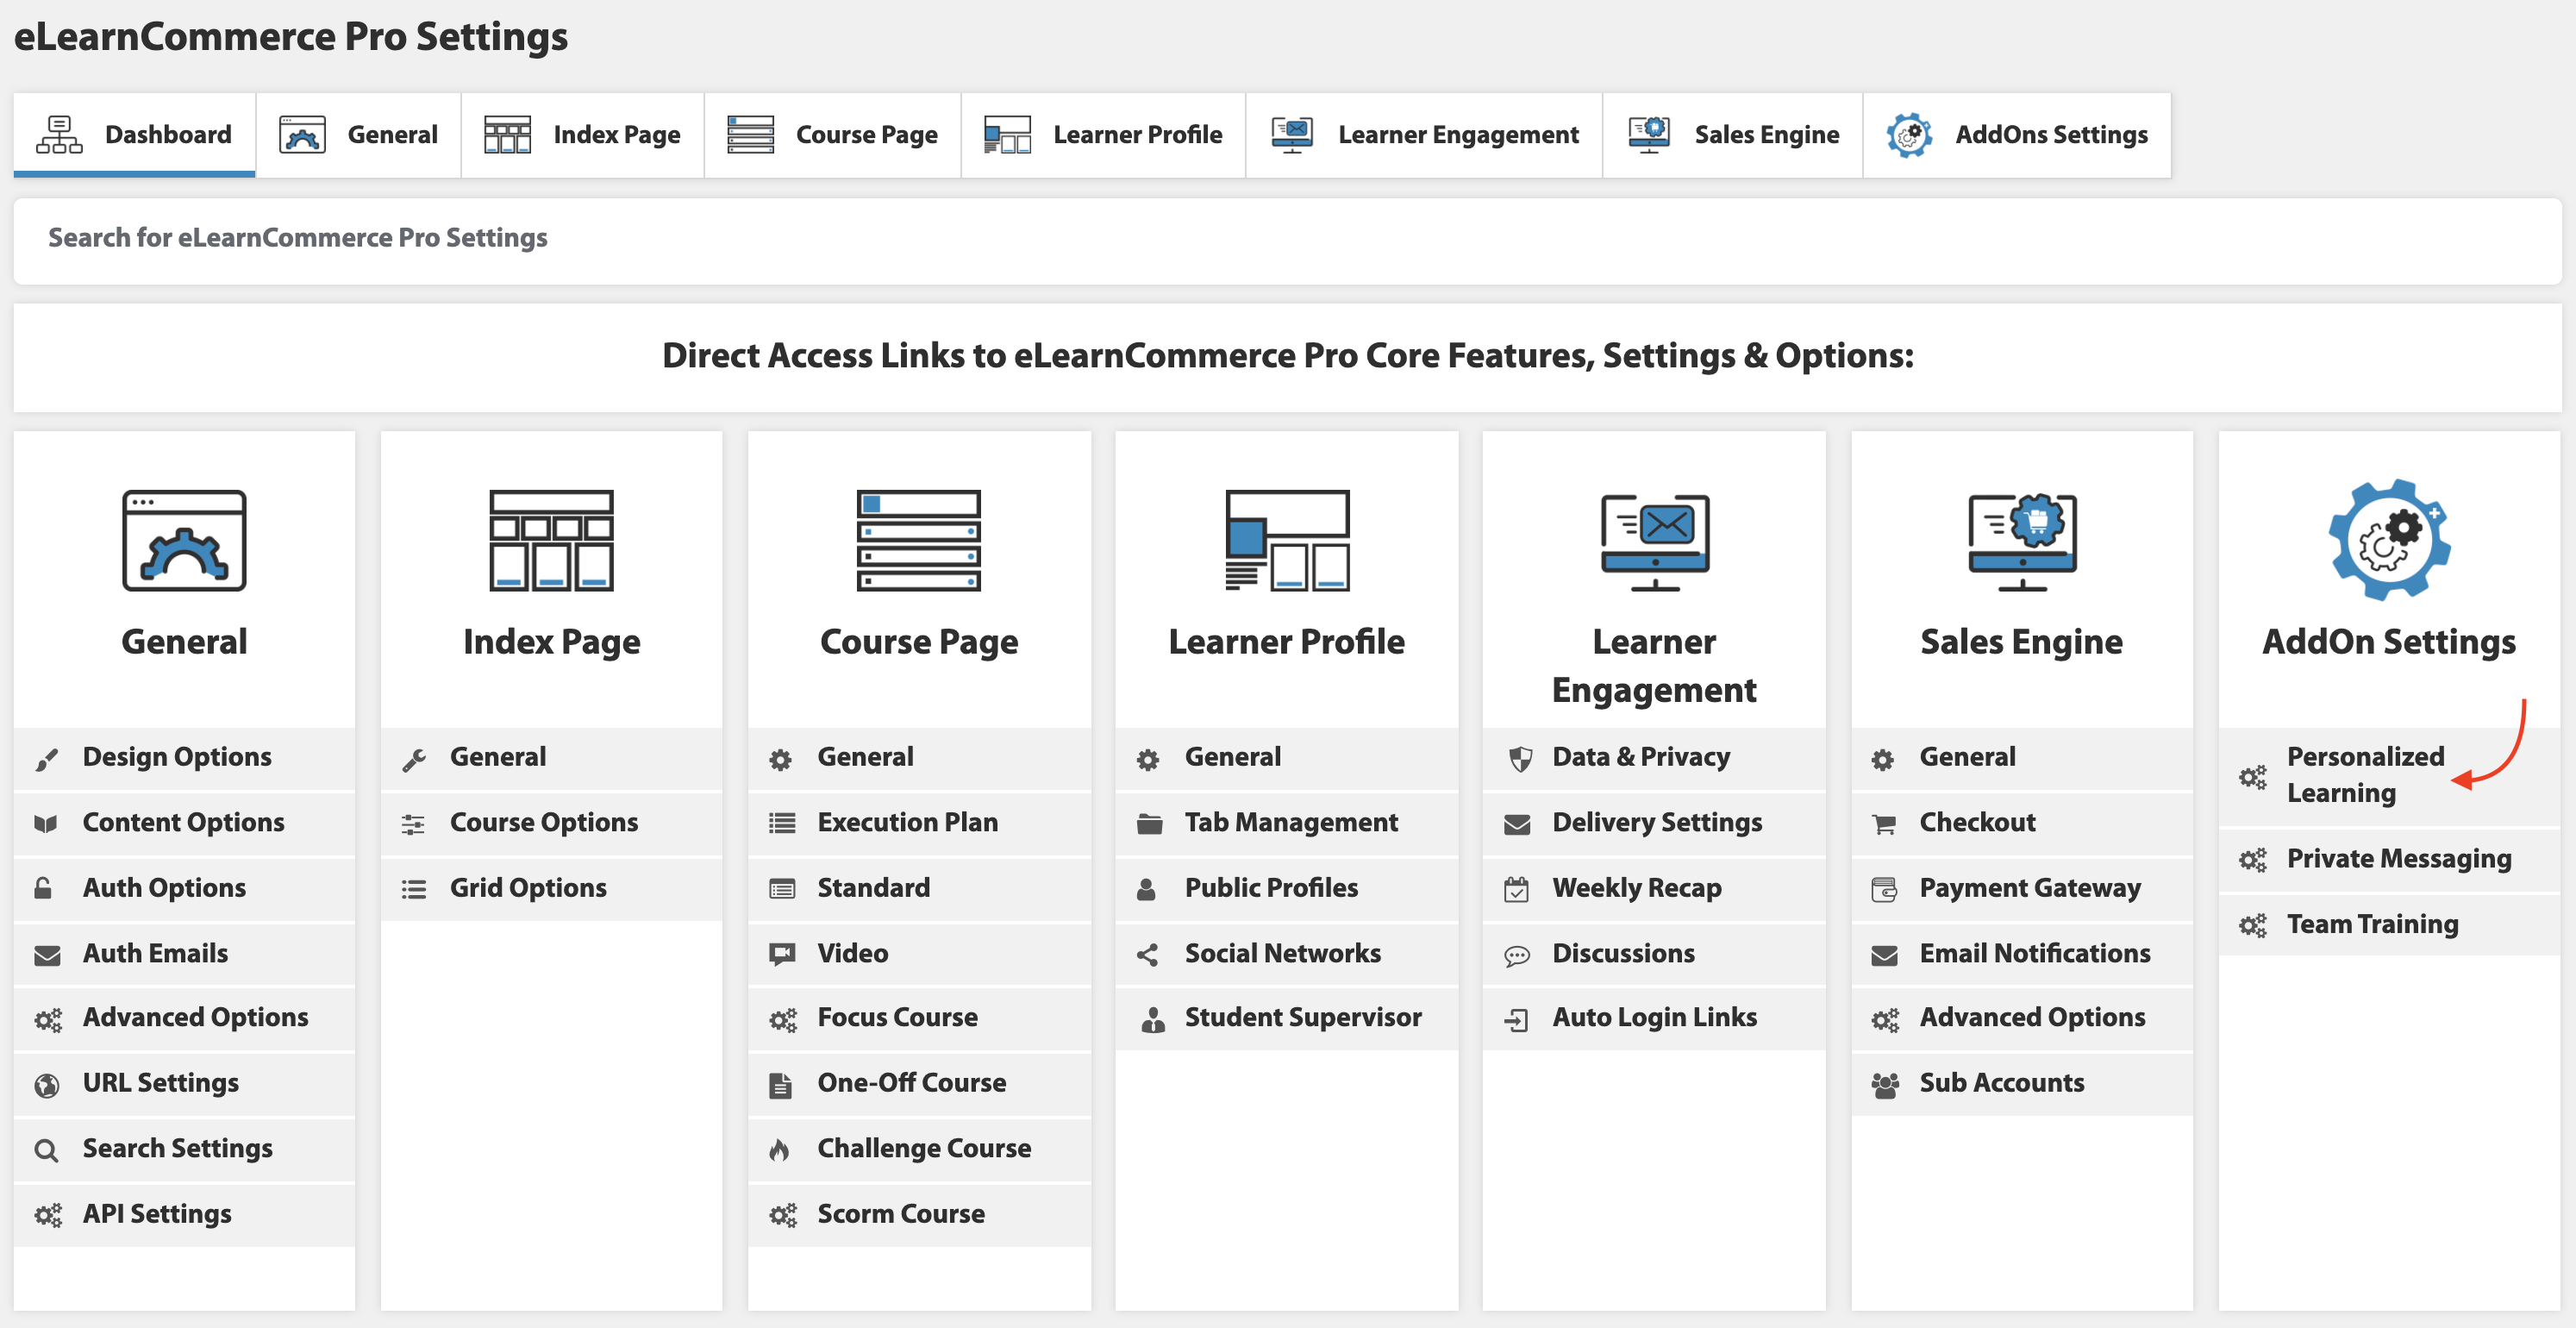The width and height of the screenshot is (2576, 1328).
Task: Click the shield icon beside Data & Privacy
Action: pyautogui.click(x=1519, y=759)
